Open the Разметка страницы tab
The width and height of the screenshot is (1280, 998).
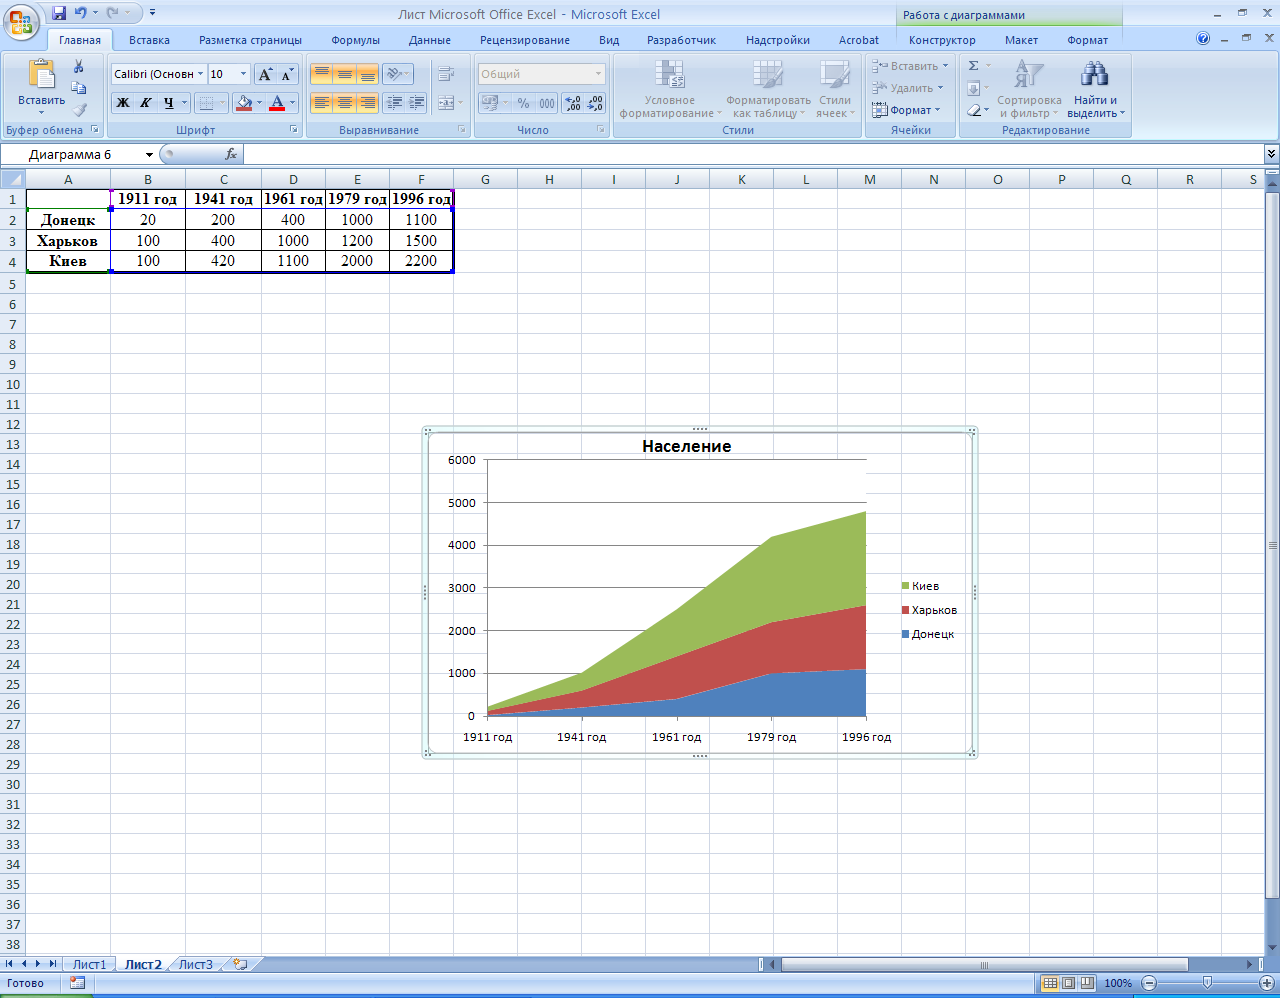(x=250, y=40)
